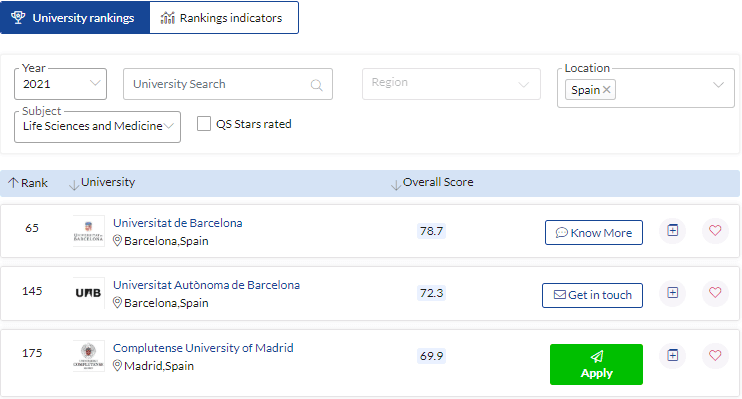Add Universitat de Barcelona to compare list
742x399 pixels.
click(672, 231)
